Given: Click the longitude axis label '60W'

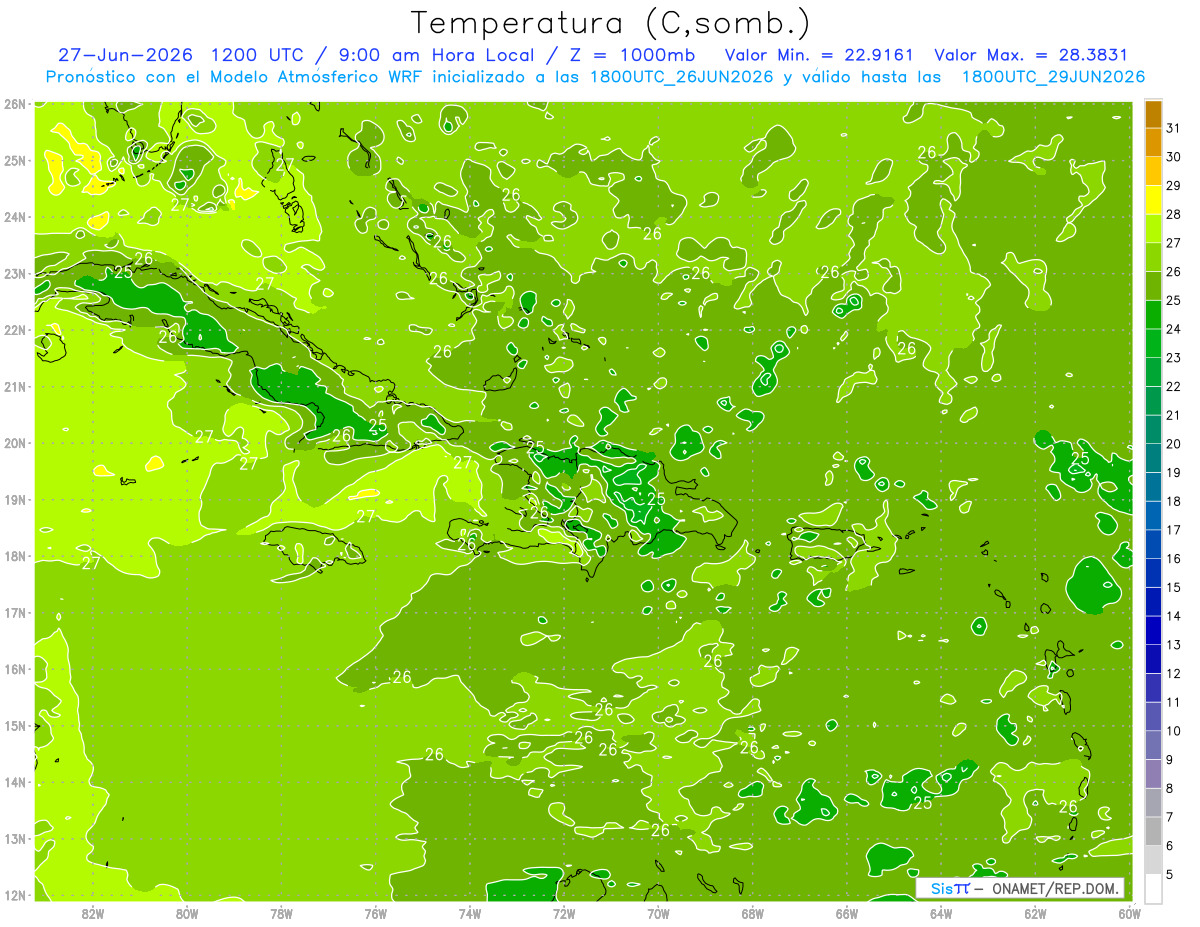Looking at the screenshot, I should 1129,913.
